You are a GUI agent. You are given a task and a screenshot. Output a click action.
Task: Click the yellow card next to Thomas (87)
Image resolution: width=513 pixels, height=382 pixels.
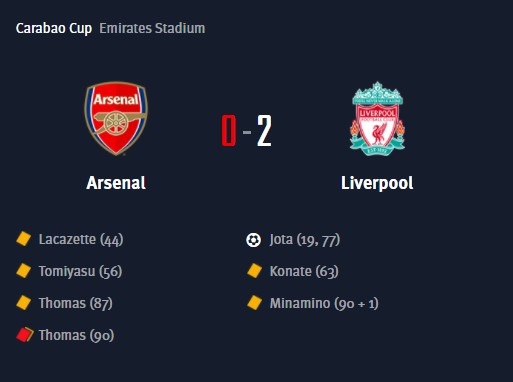click(24, 303)
